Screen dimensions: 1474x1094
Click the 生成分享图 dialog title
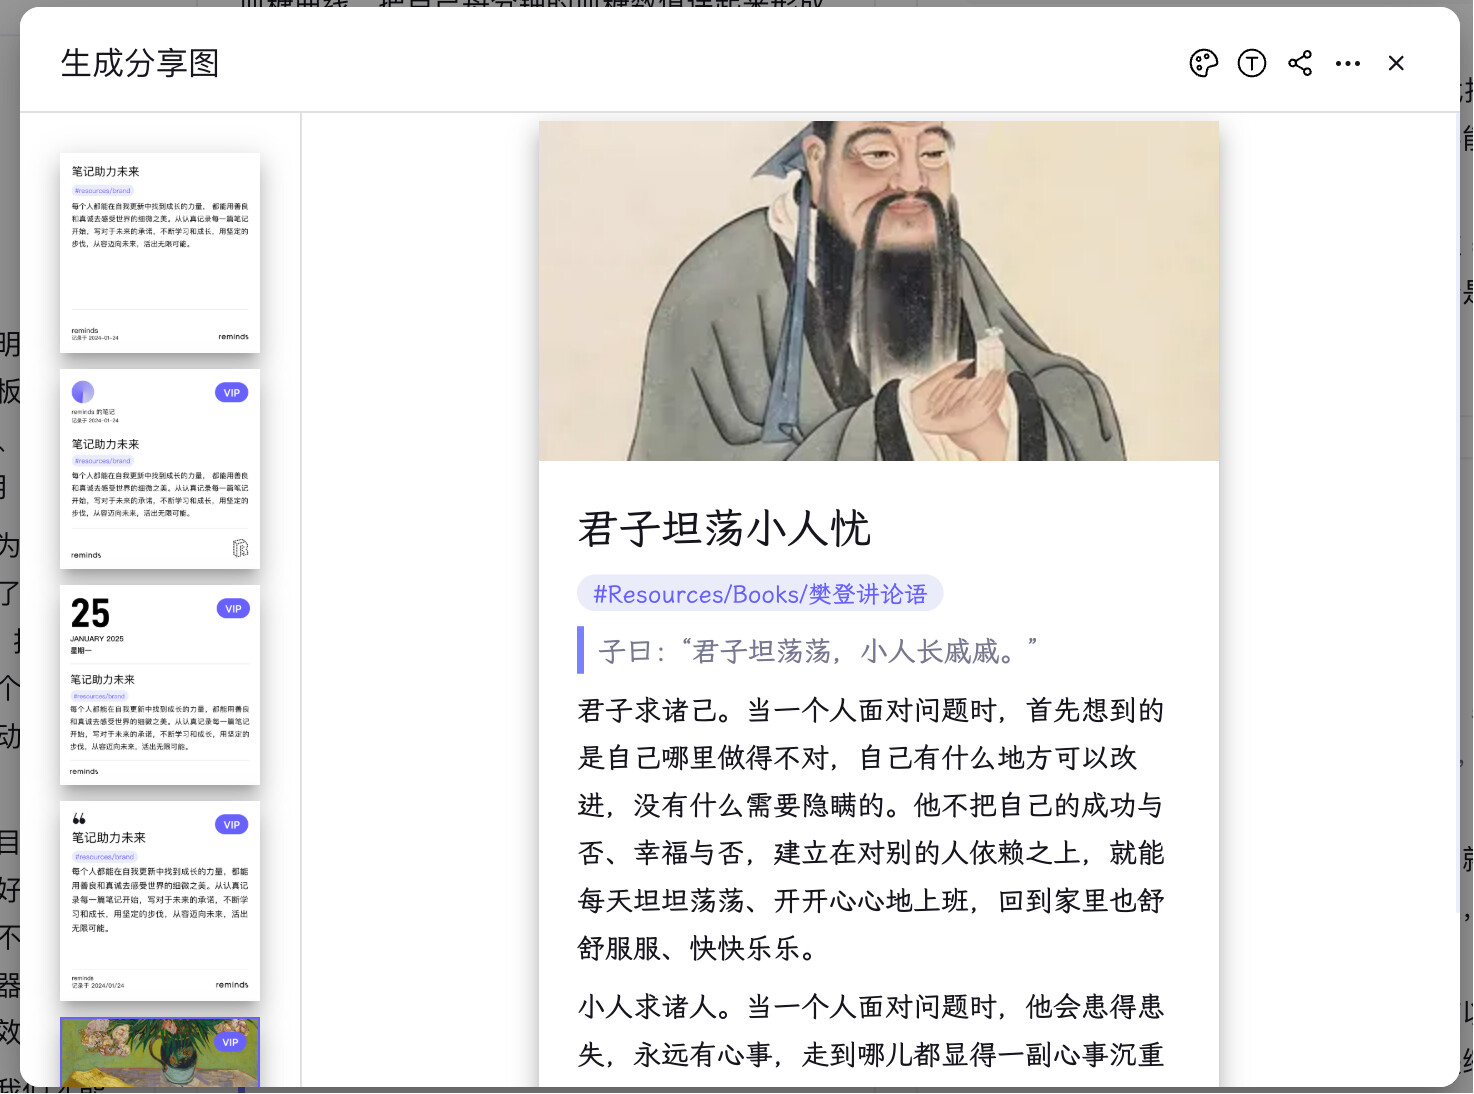140,63
